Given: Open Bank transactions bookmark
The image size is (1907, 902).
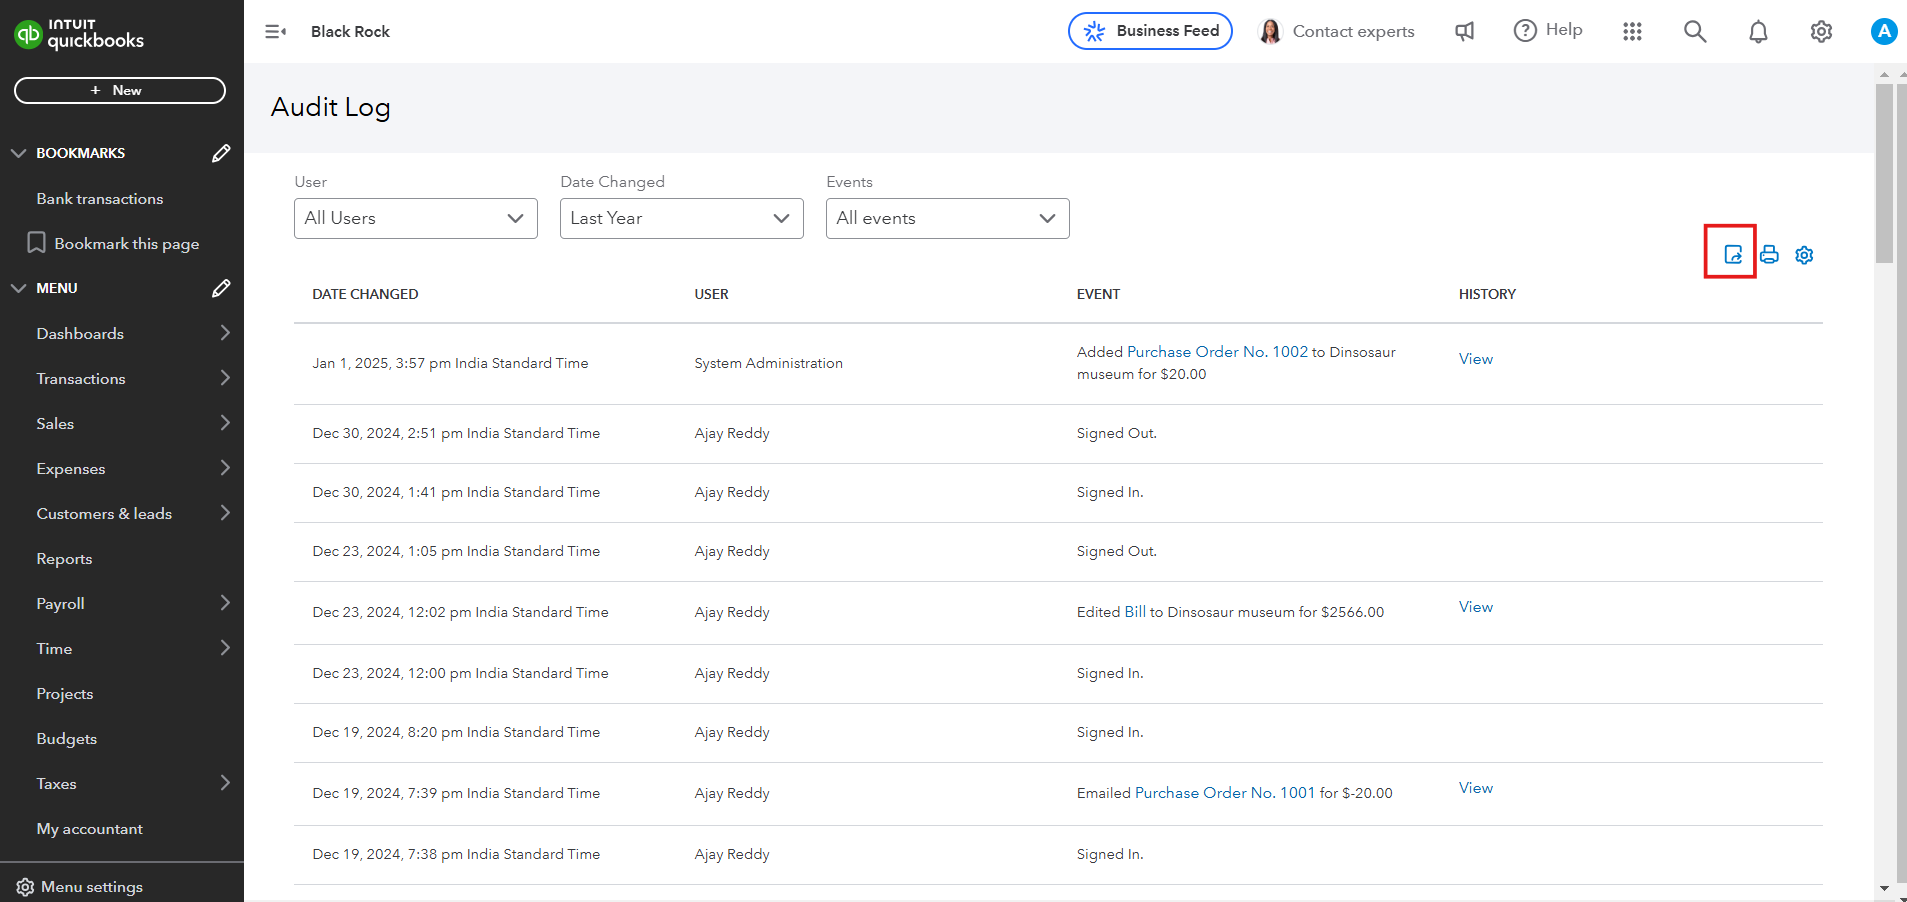Looking at the screenshot, I should 100,199.
